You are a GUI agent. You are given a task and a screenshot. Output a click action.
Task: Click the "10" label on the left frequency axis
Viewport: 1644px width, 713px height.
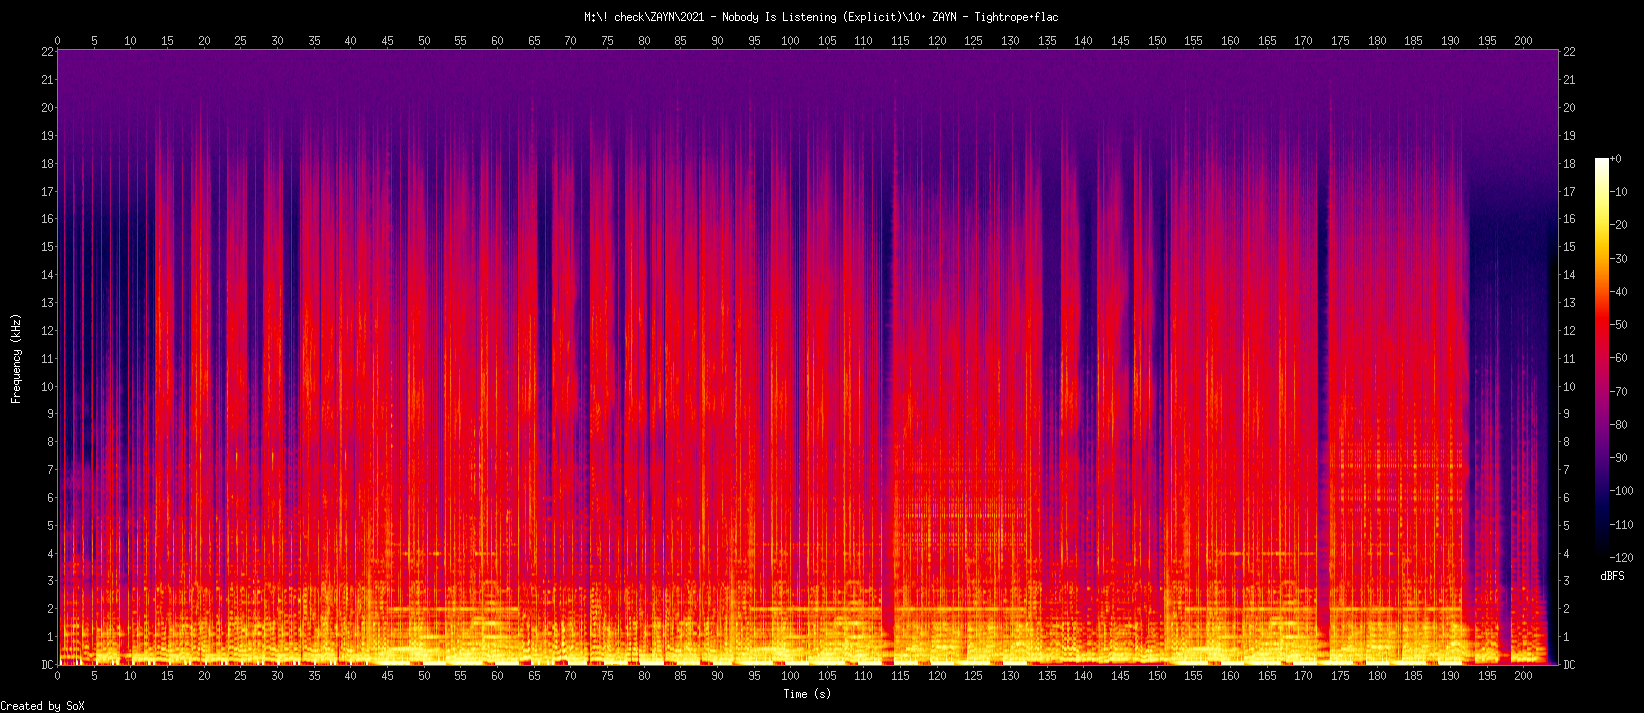pos(47,386)
